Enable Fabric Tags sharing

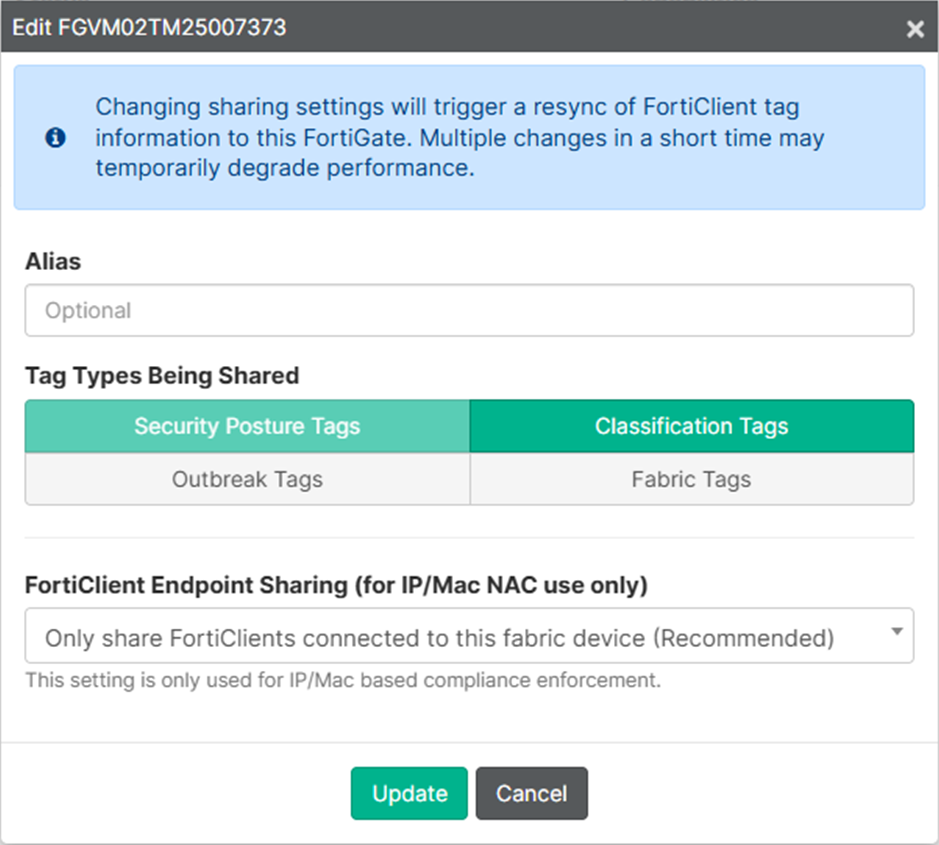[691, 479]
